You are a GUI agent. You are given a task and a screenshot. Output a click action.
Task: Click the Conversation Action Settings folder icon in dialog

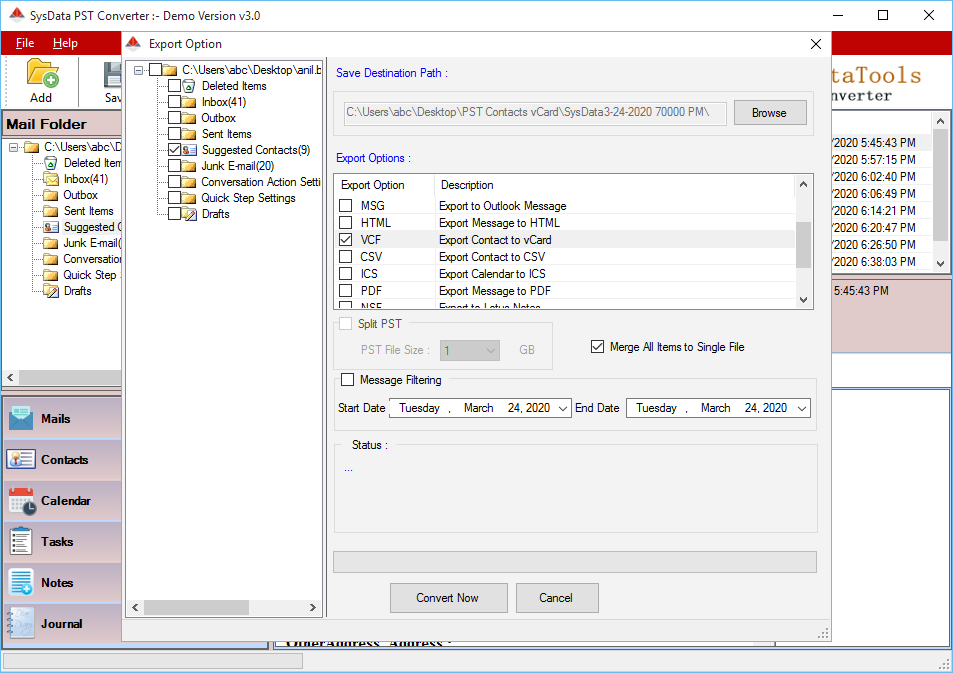coord(189,182)
